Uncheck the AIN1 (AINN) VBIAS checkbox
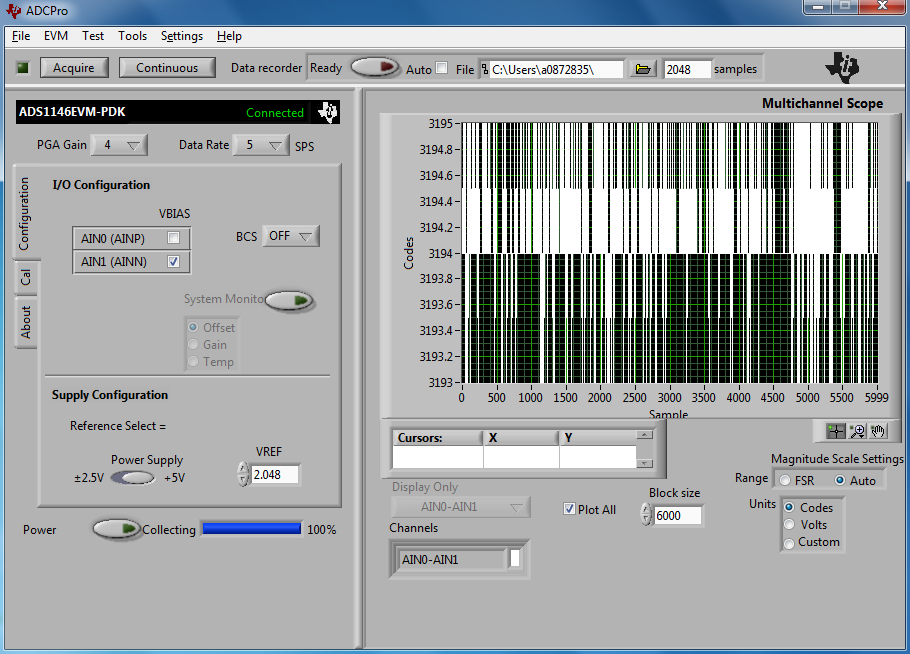The width and height of the screenshot is (910, 654). 173,261
